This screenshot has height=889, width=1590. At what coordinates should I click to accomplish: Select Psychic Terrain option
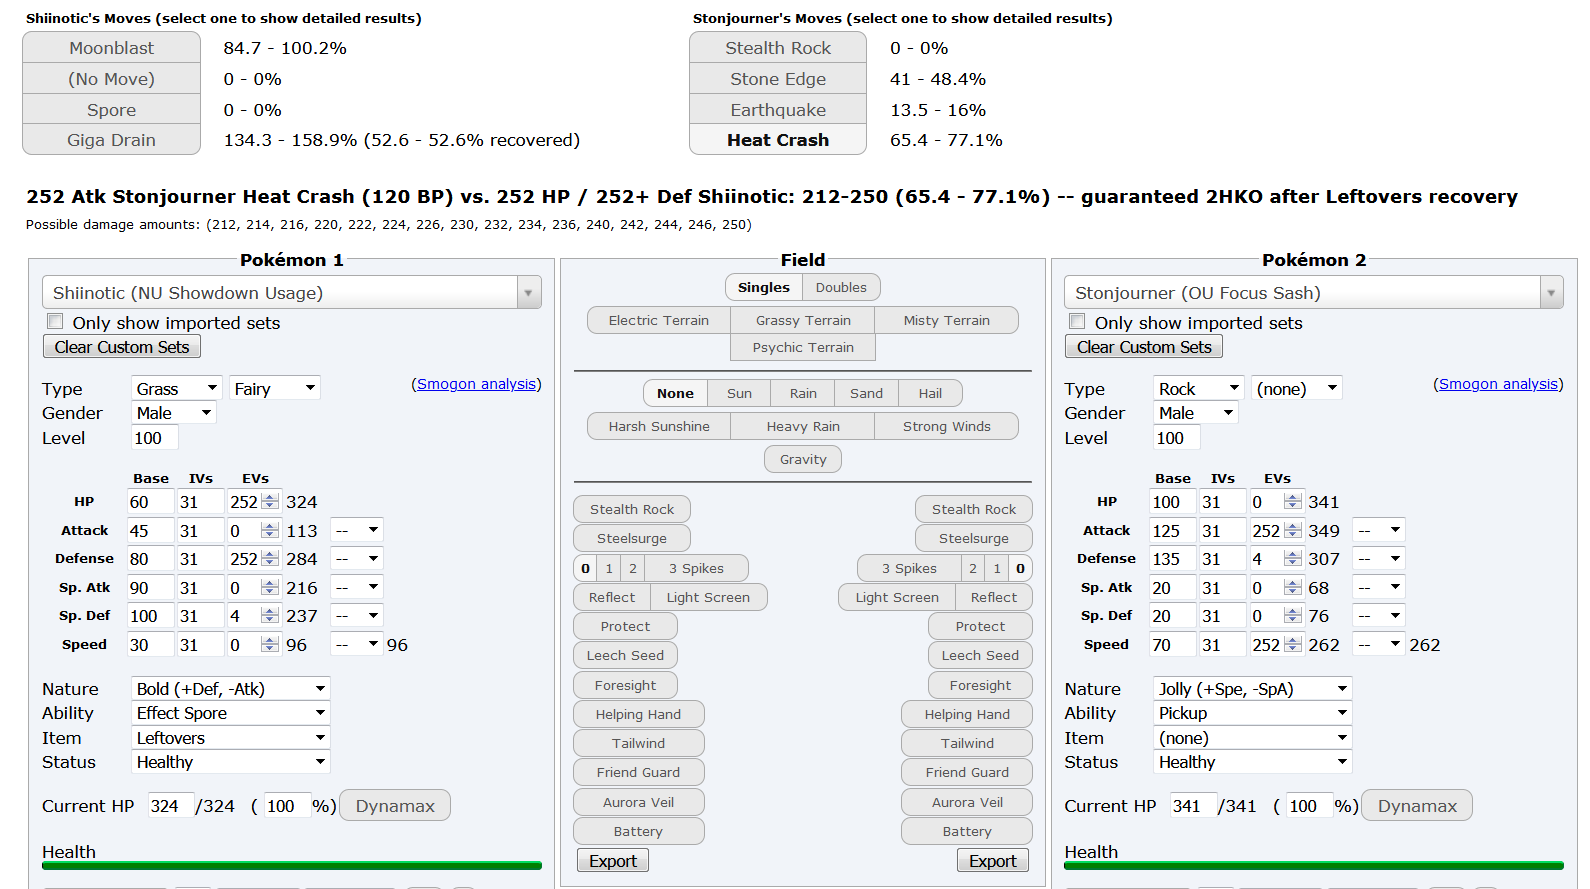coord(803,347)
